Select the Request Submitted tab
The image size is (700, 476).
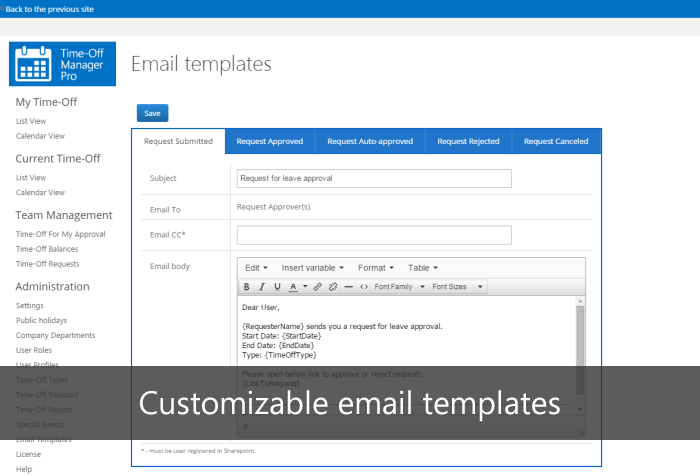point(178,141)
